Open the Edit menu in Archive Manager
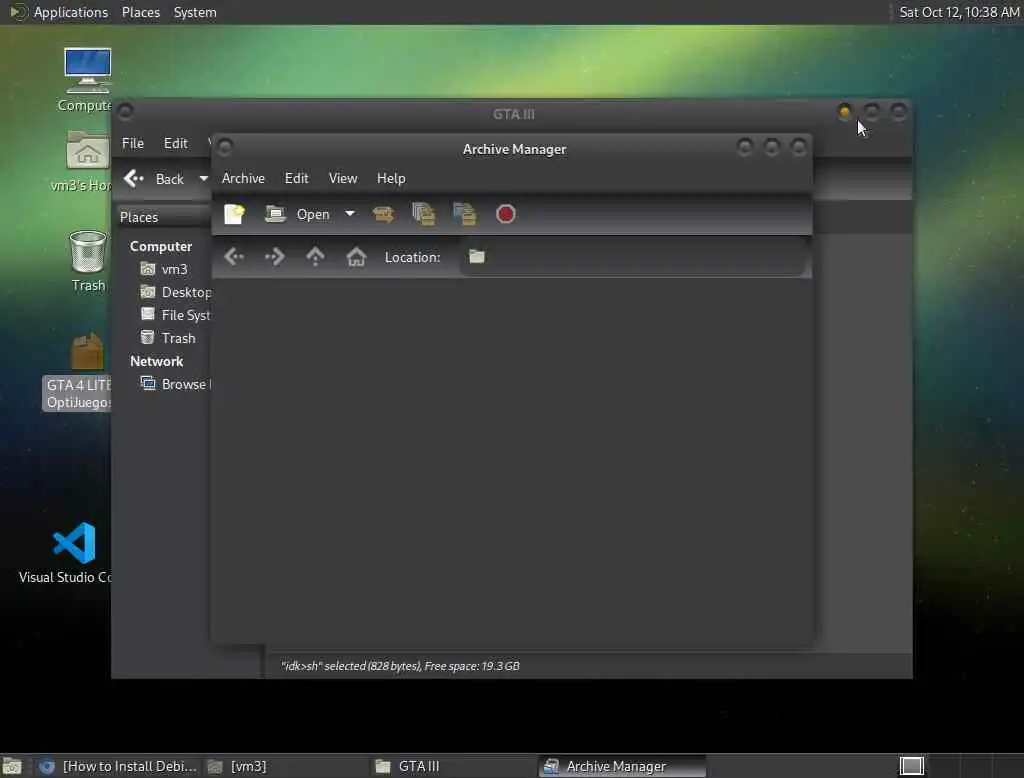 (x=296, y=178)
